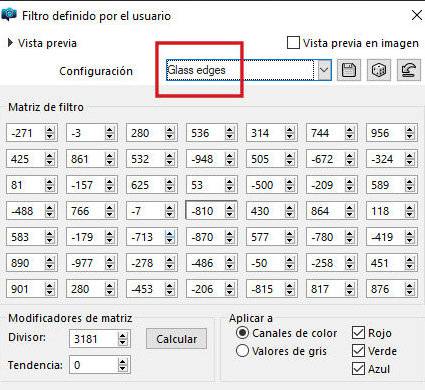Select the Canales de color radio button
Screen dimensions: 425x390
242,333
